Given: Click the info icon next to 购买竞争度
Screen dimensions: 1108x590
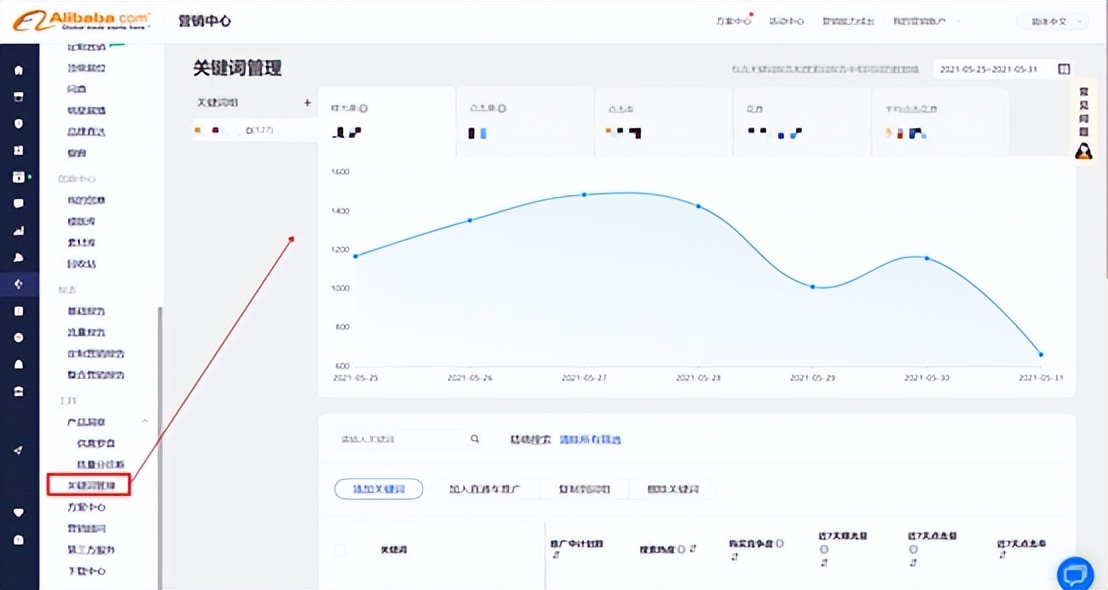Looking at the screenshot, I should coord(779,543).
